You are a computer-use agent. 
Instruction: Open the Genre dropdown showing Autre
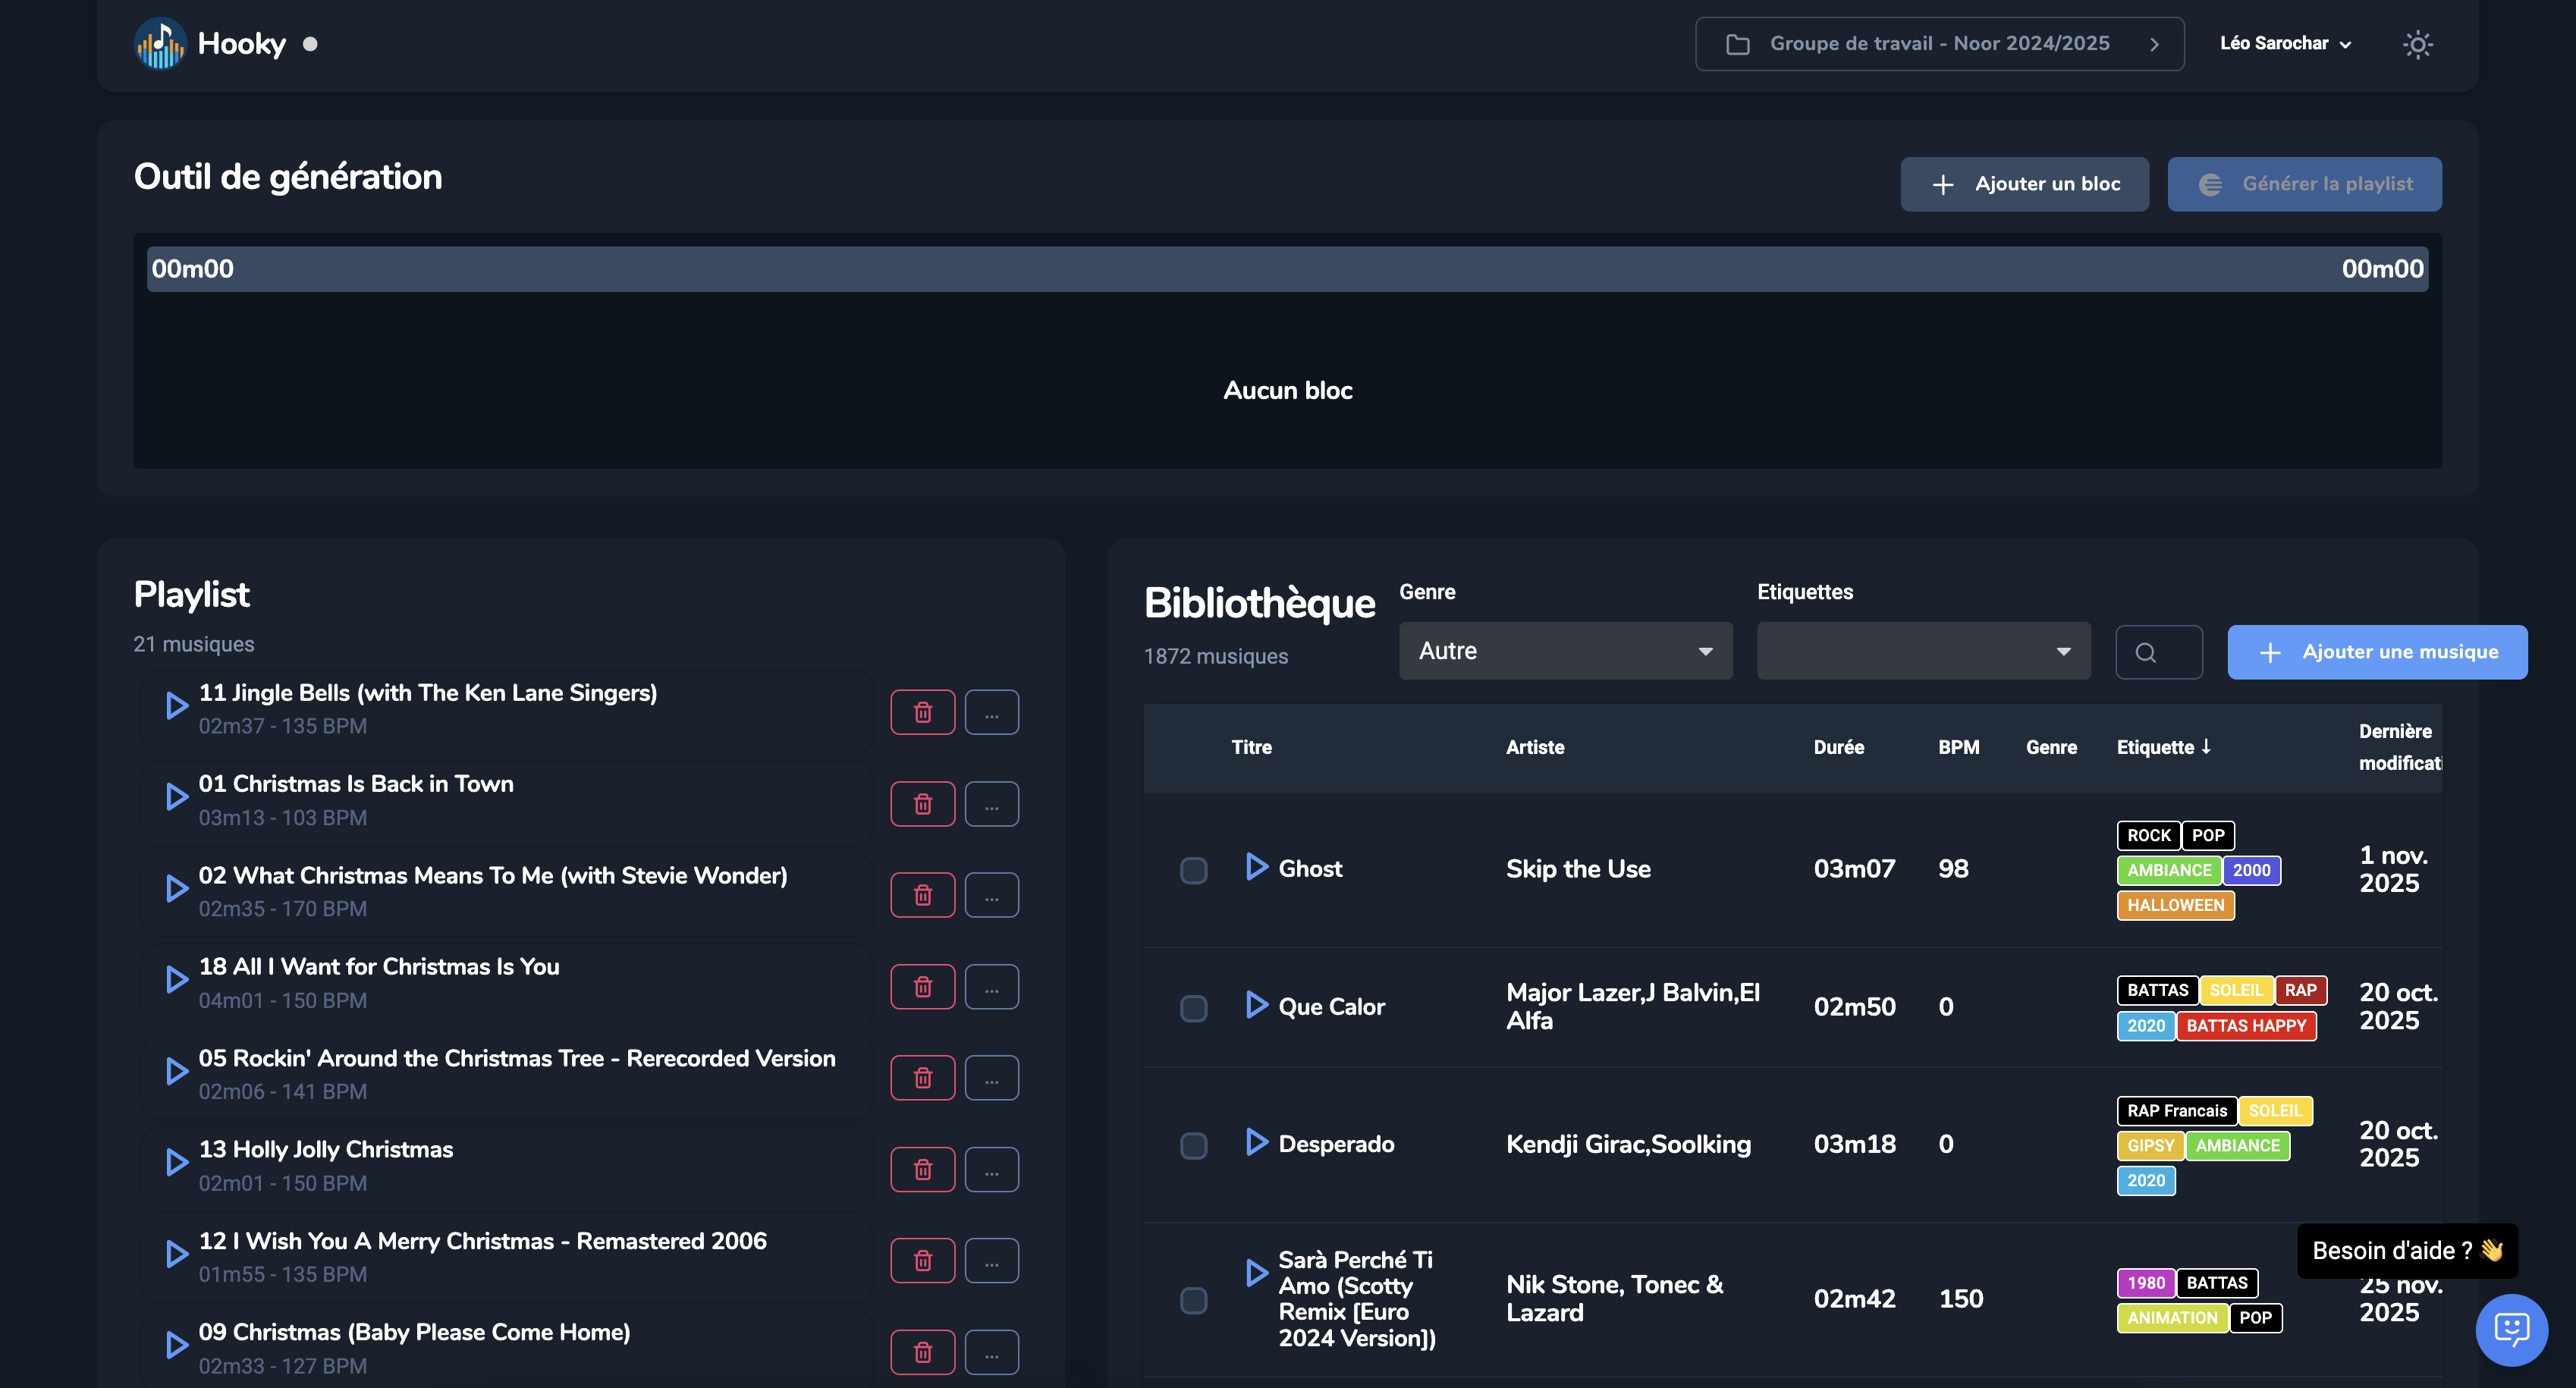pyautogui.click(x=1565, y=652)
